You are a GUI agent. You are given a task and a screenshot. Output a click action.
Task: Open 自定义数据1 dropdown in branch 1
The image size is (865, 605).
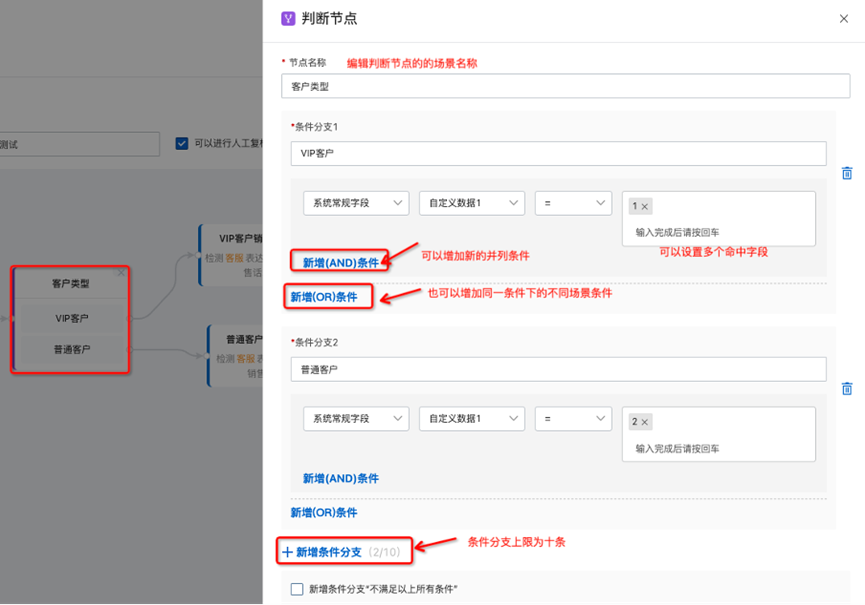coord(472,203)
